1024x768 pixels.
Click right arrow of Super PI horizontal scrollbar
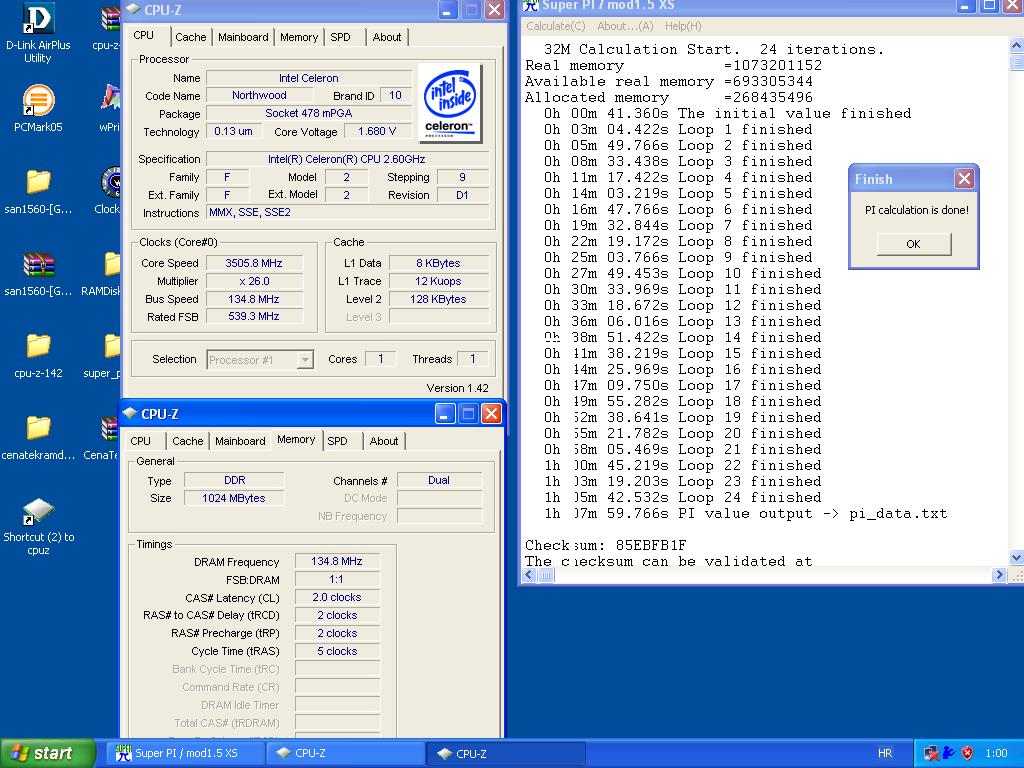(999, 575)
